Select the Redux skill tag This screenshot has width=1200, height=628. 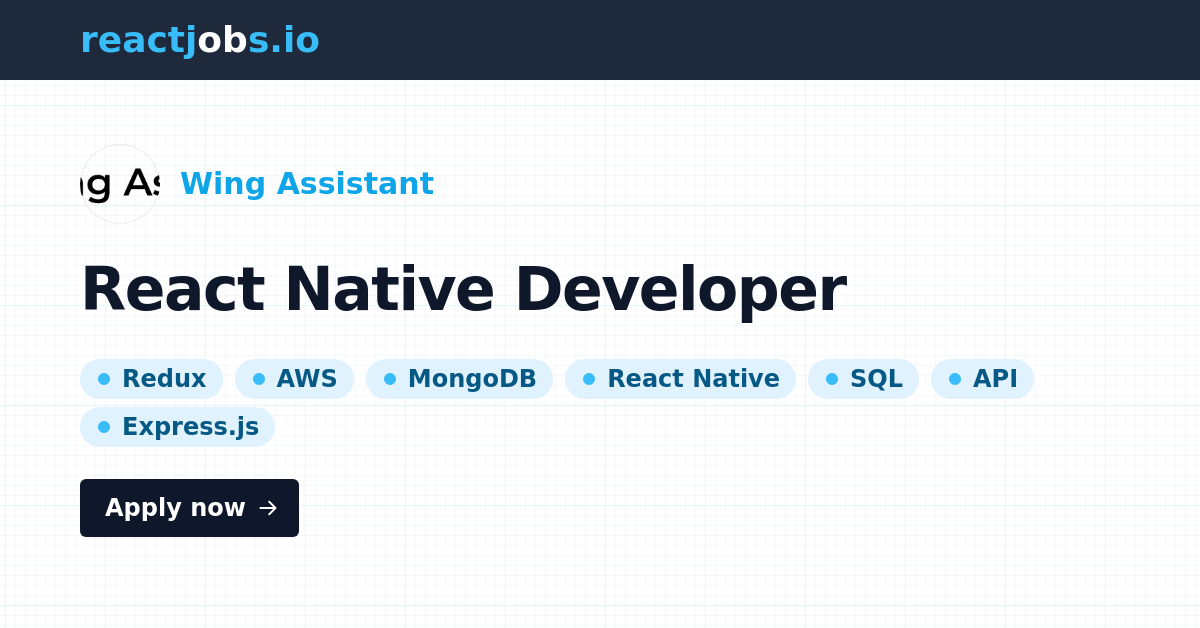coord(151,379)
